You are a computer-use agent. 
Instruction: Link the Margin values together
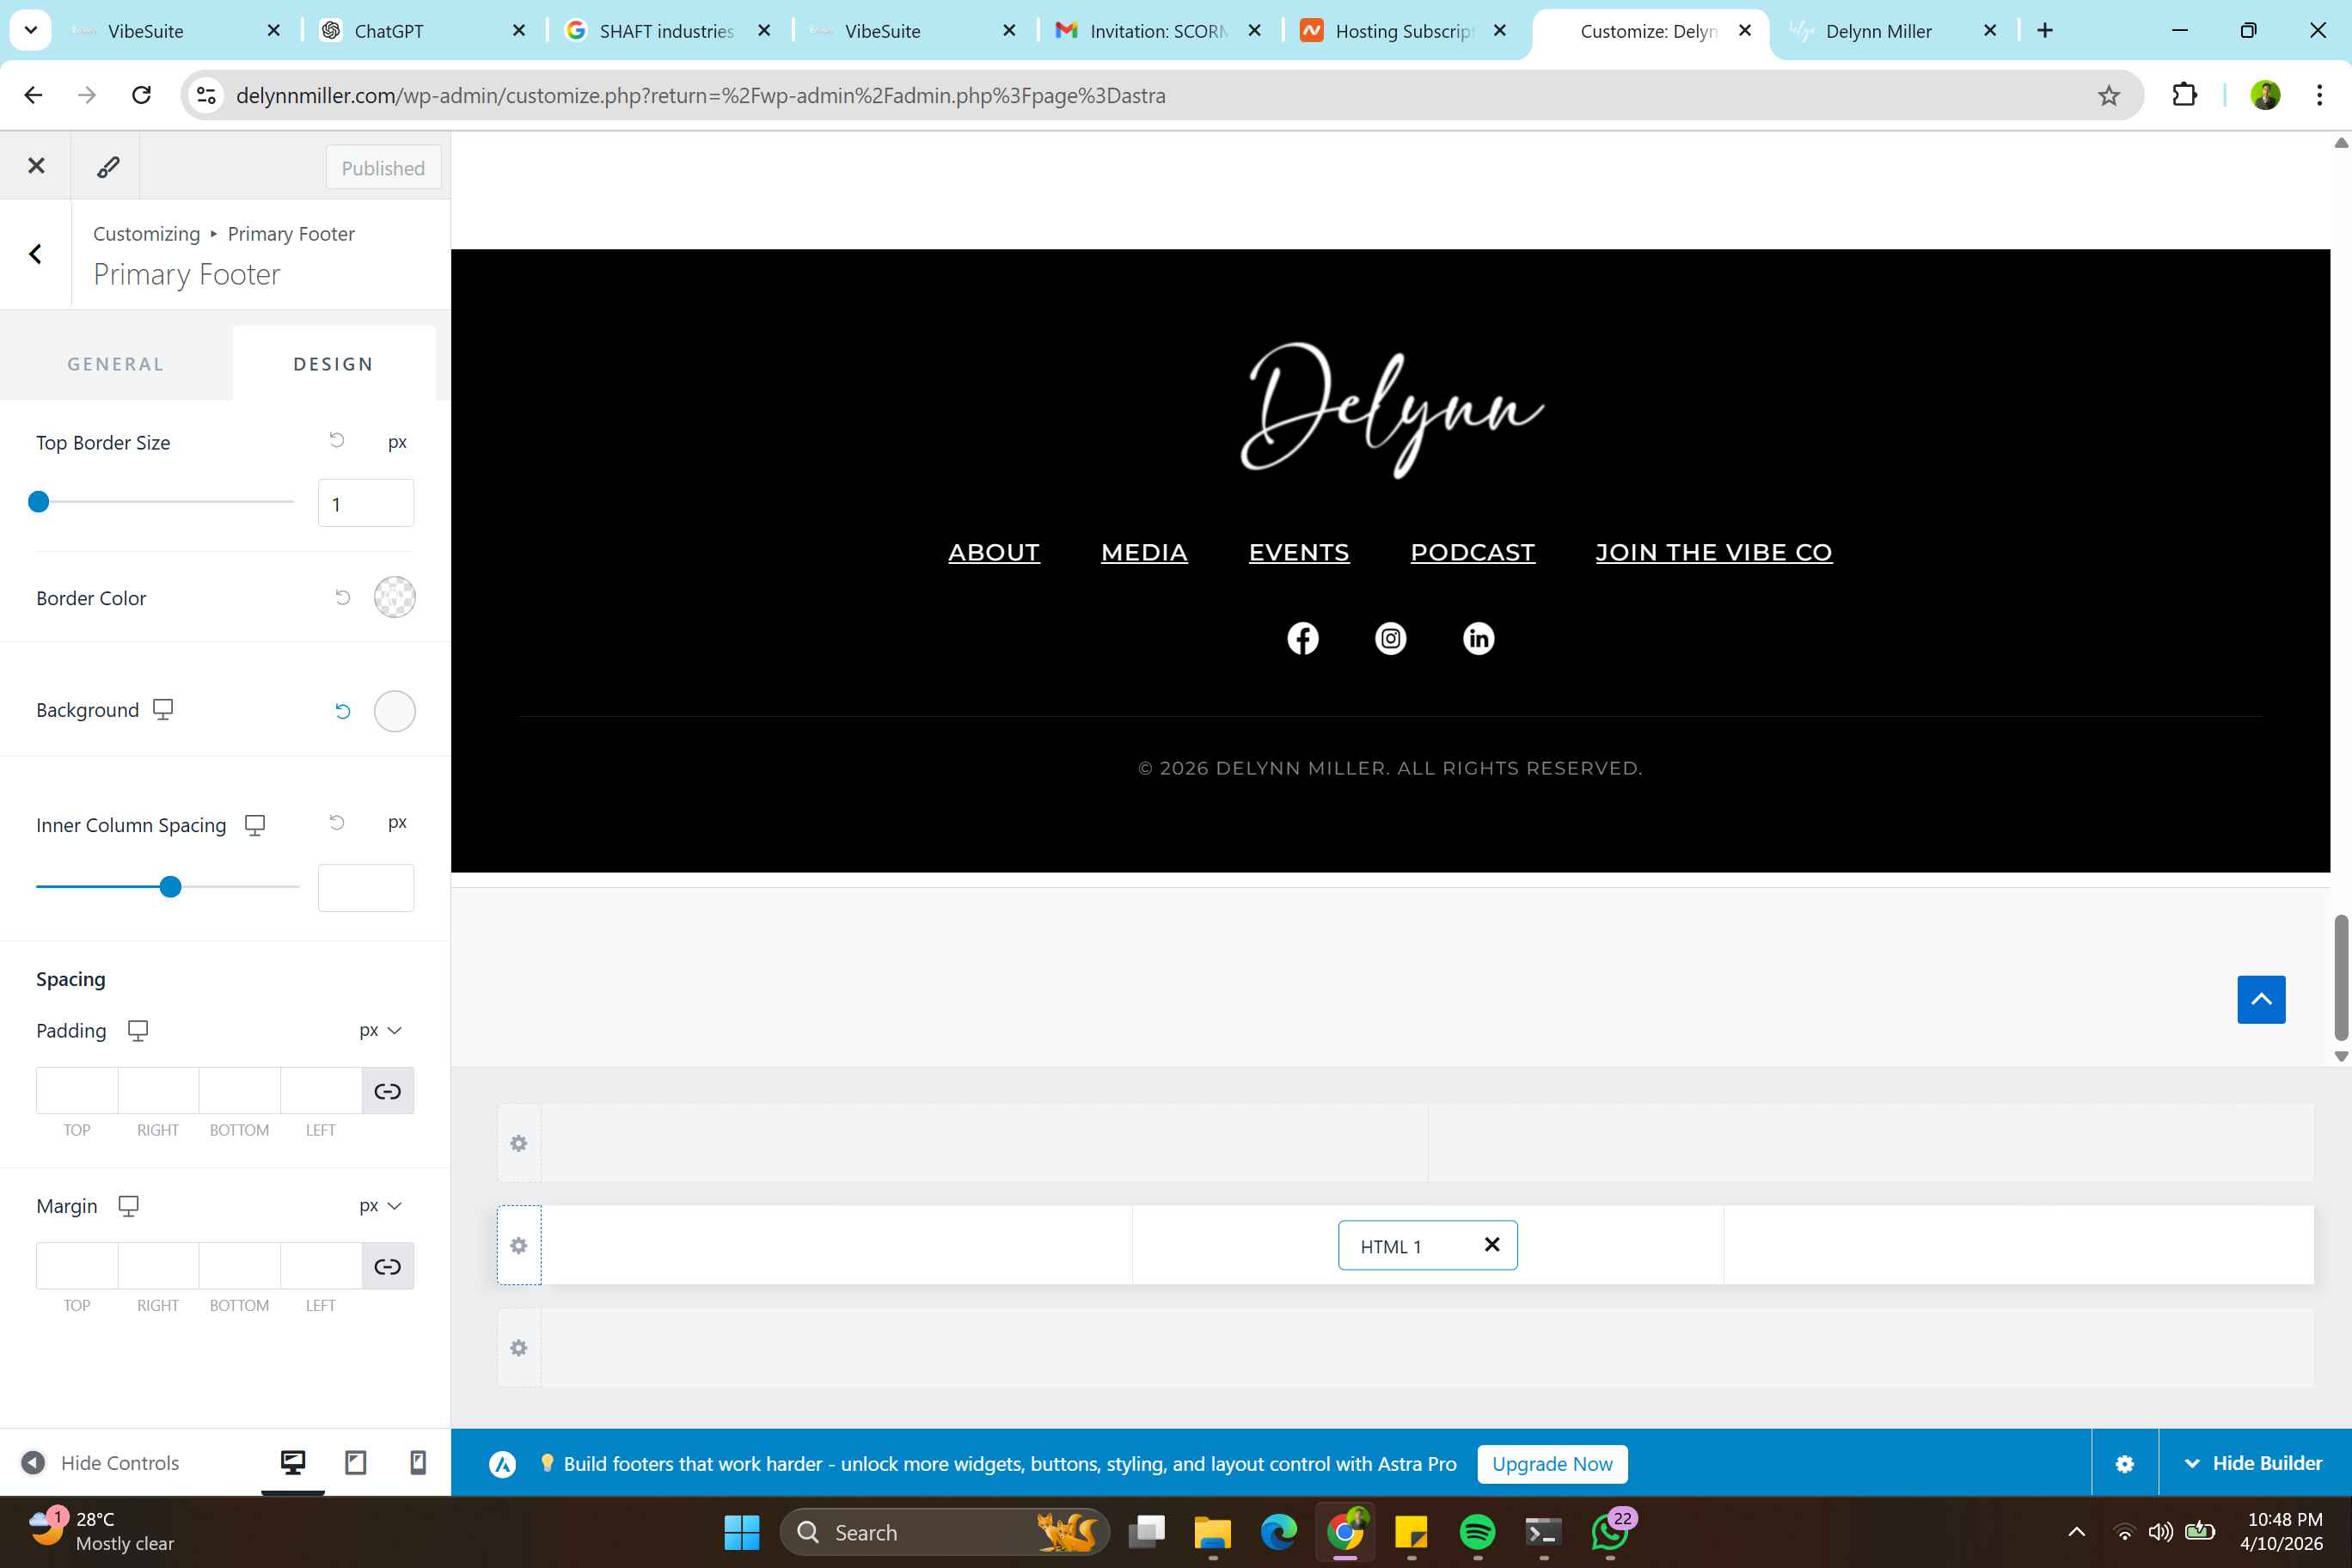pos(387,1267)
